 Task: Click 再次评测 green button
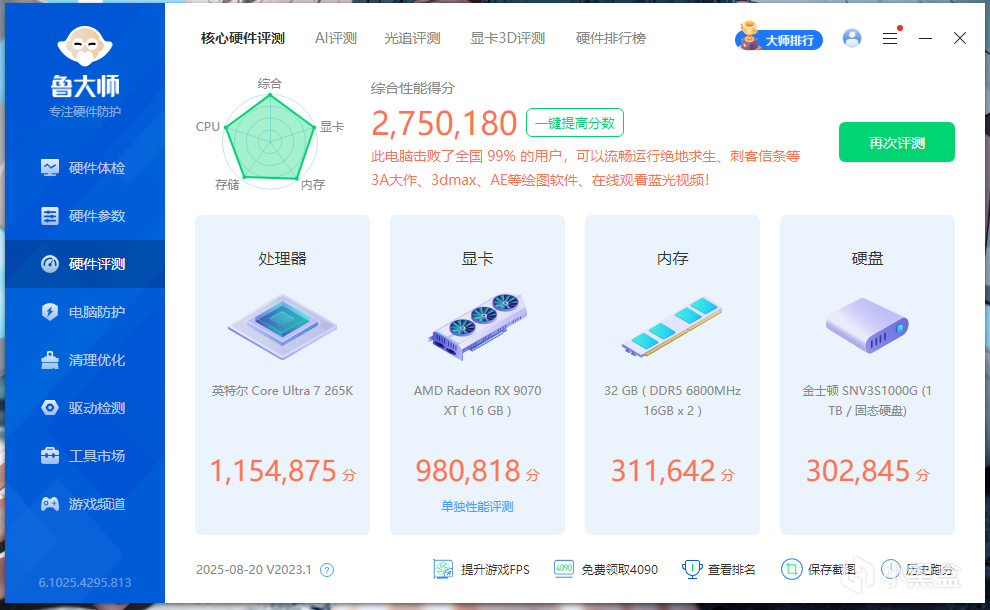(x=897, y=142)
